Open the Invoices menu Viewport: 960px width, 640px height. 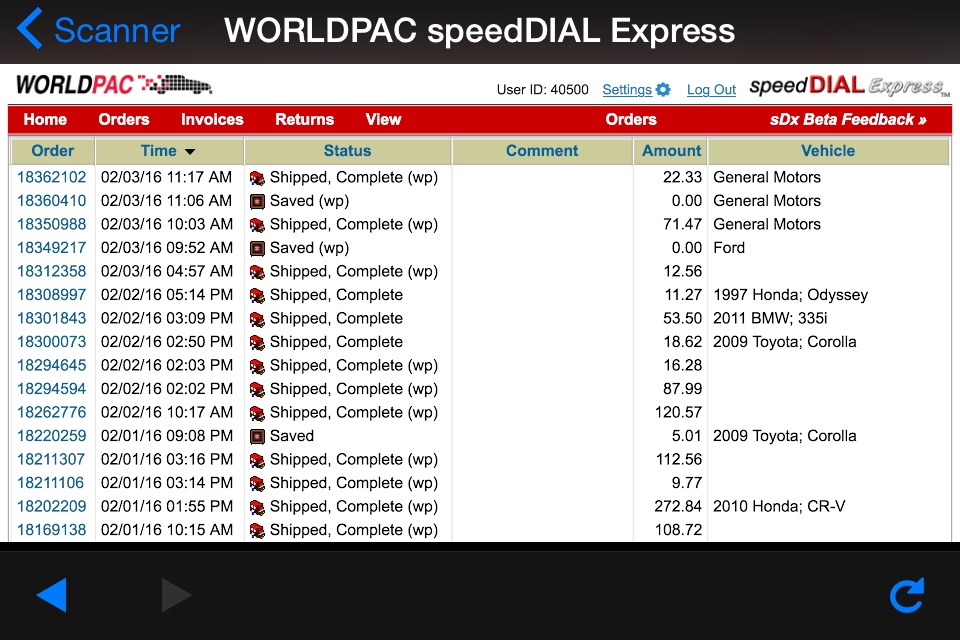[212, 119]
